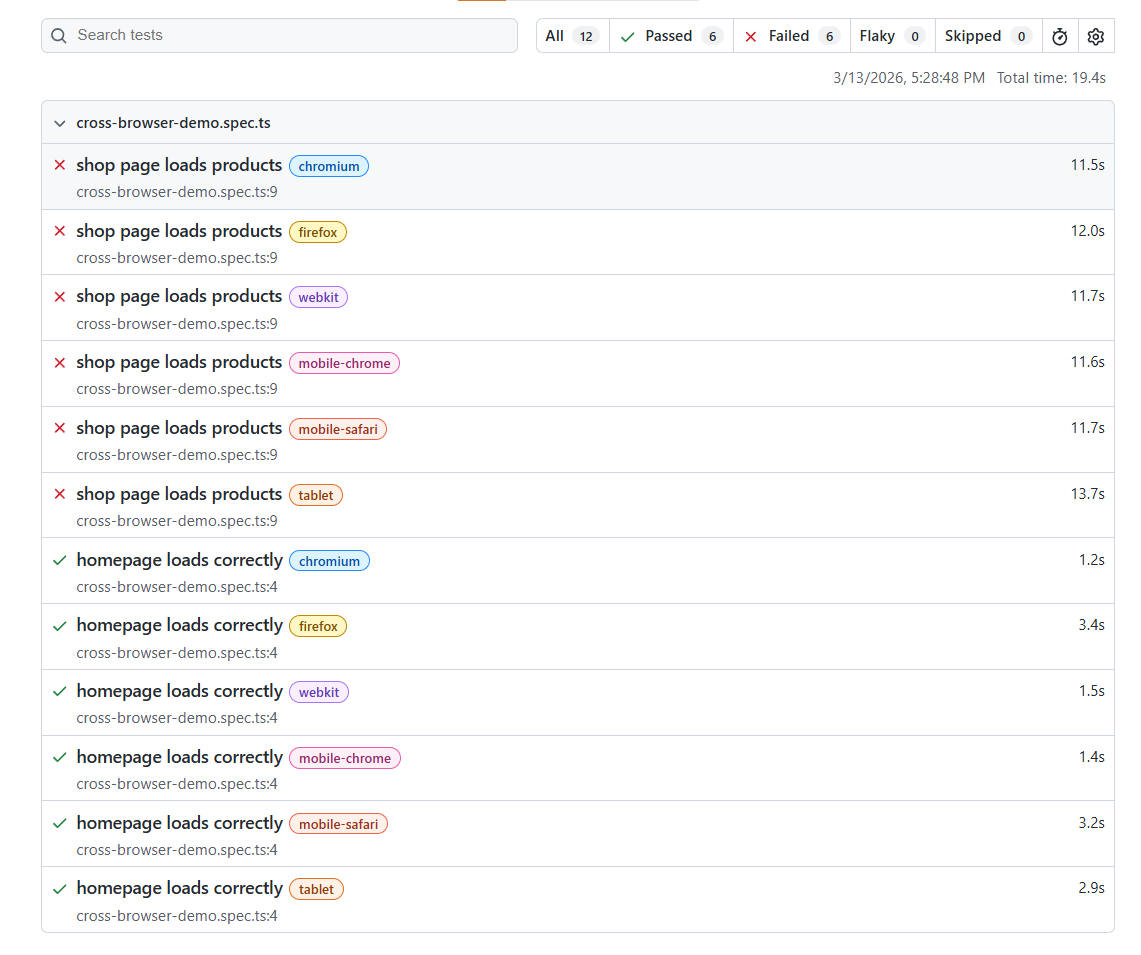Click the red X icon on the first failed test
This screenshot has height=955, width=1141.
(59, 165)
